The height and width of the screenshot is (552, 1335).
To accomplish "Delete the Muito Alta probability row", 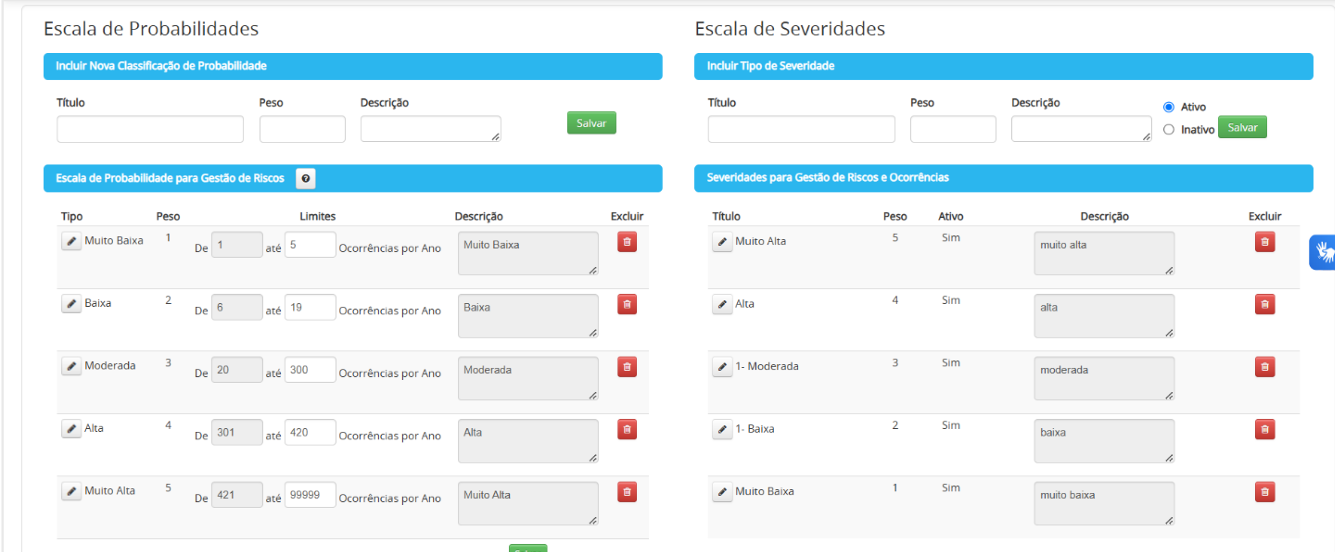I will point(627,491).
